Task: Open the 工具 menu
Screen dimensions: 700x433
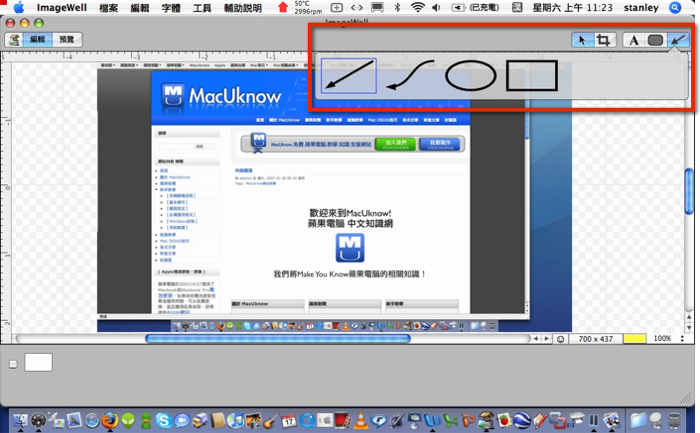Action: (x=202, y=8)
